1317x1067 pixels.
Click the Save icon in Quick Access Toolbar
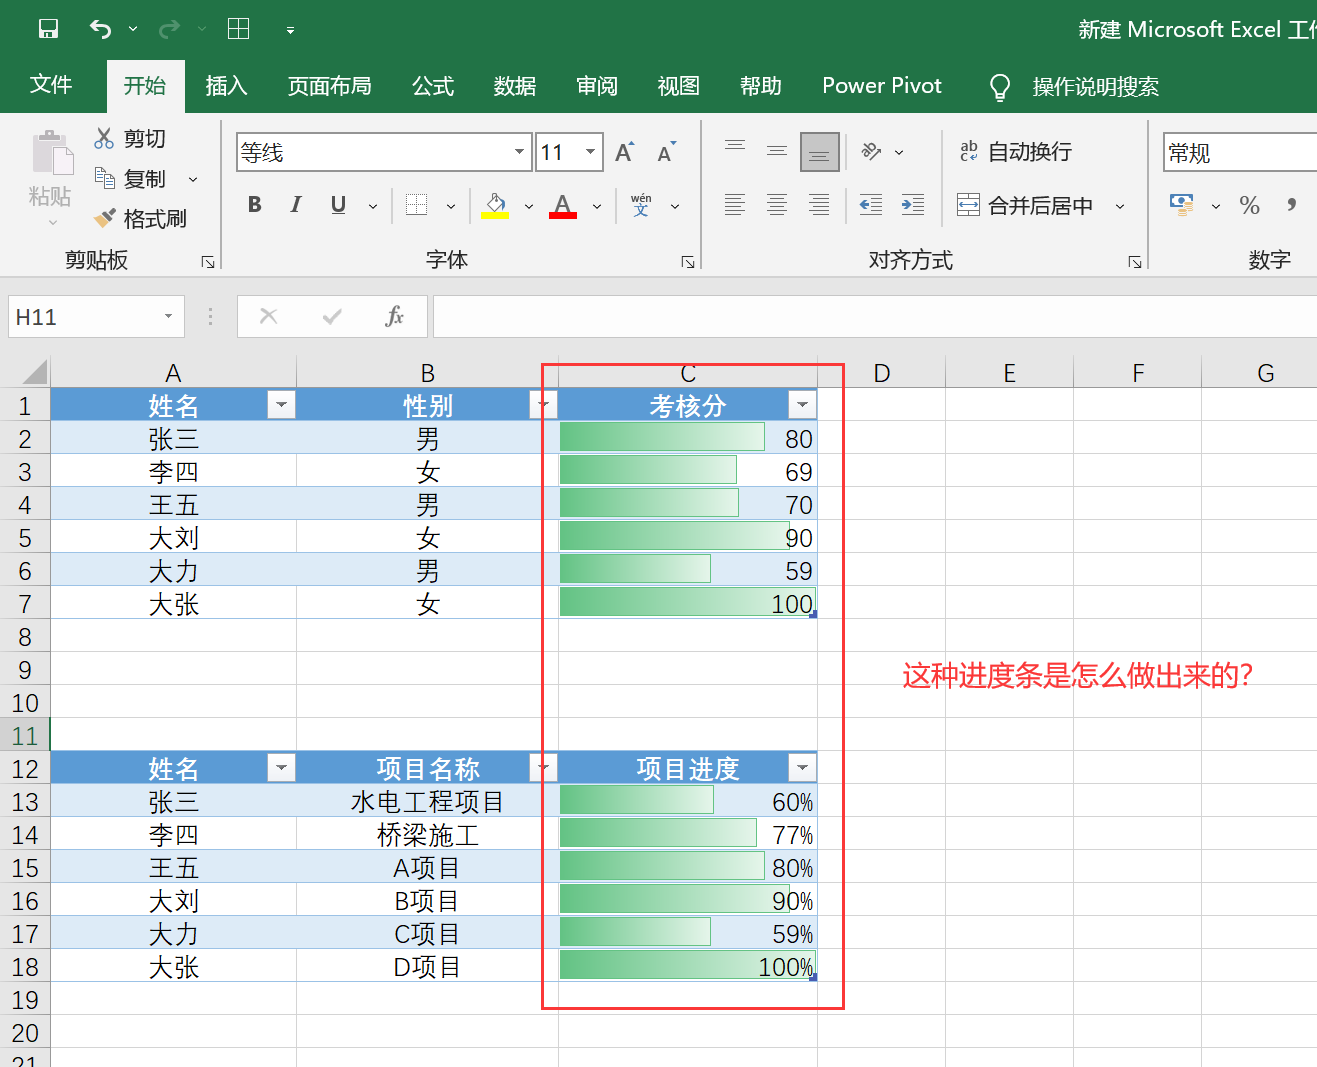point(47,28)
